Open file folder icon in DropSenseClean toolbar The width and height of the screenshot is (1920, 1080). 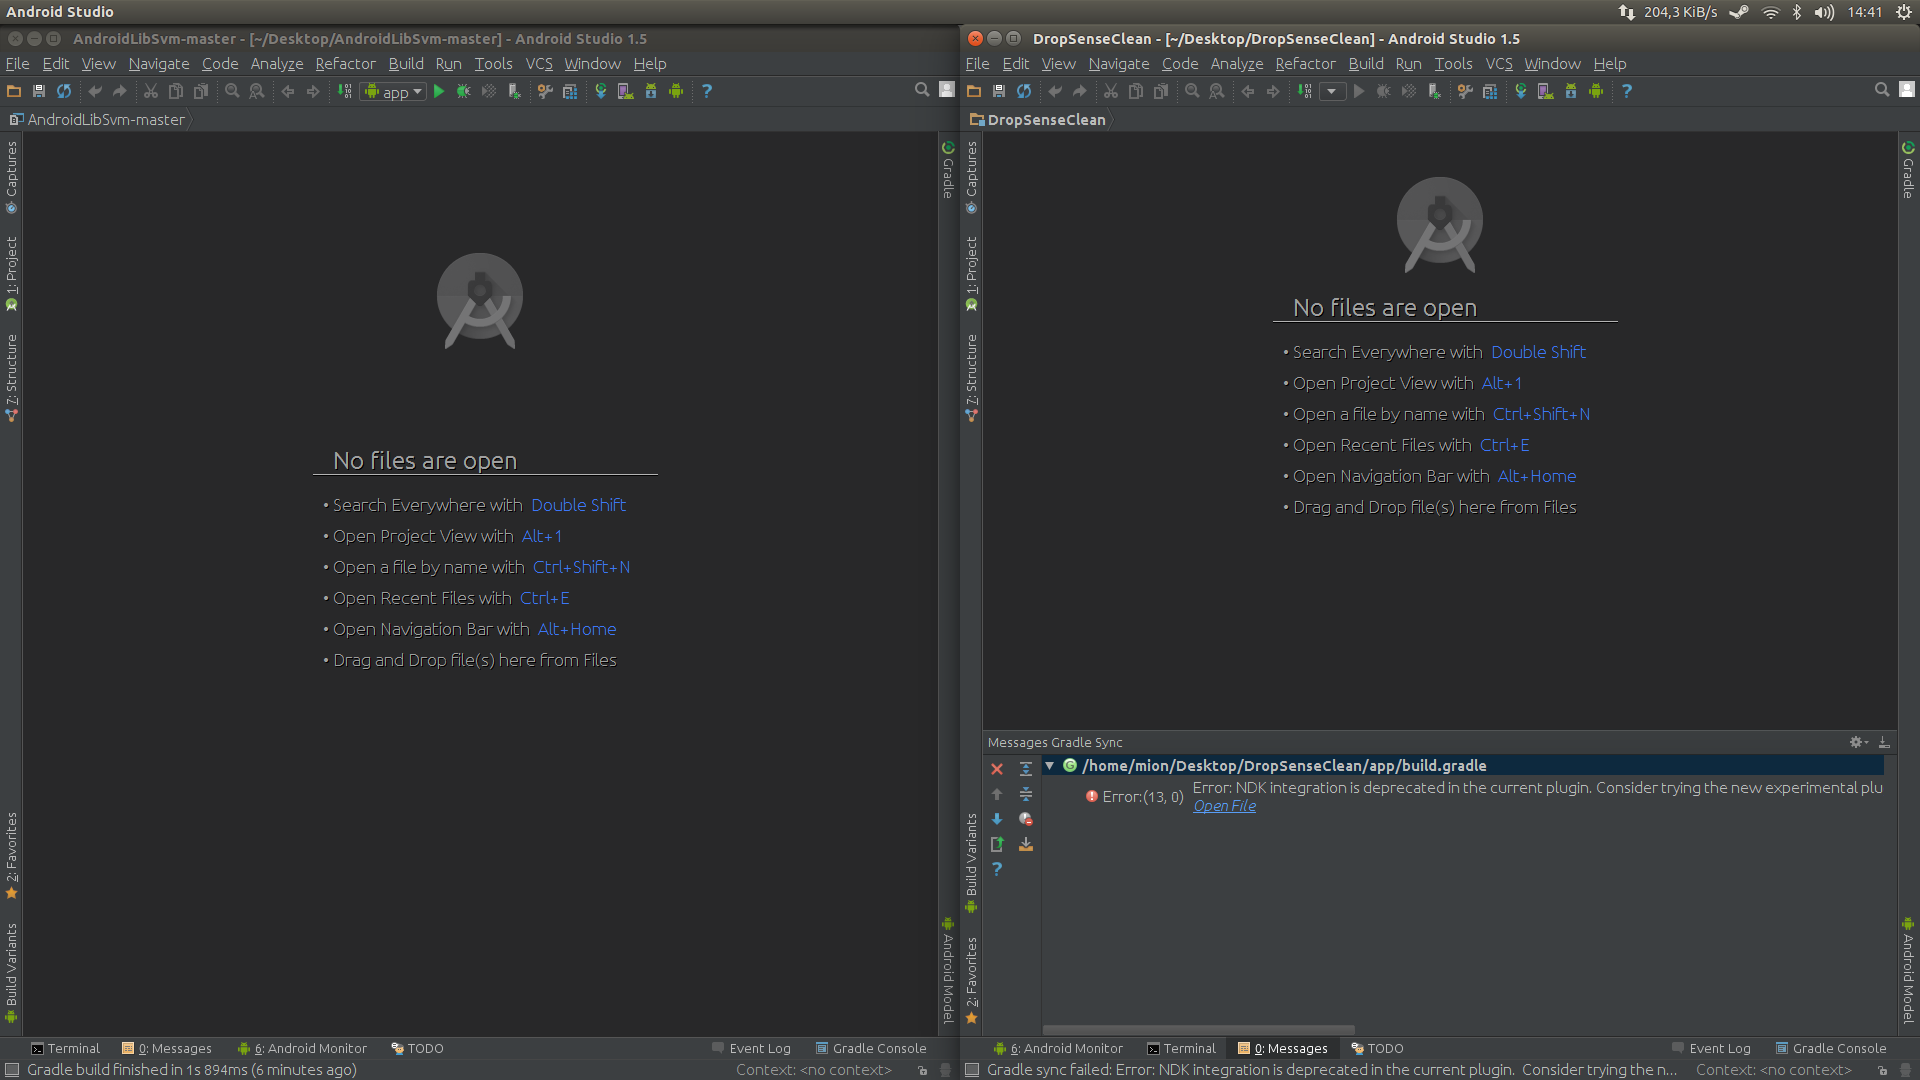974,91
